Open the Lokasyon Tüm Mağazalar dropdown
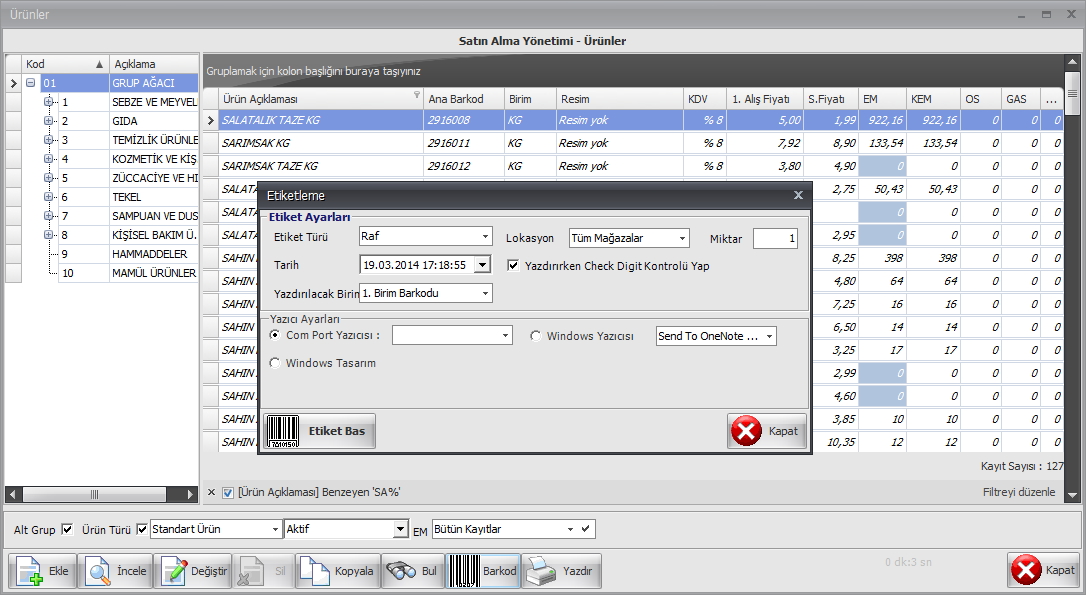 pyautogui.click(x=629, y=238)
